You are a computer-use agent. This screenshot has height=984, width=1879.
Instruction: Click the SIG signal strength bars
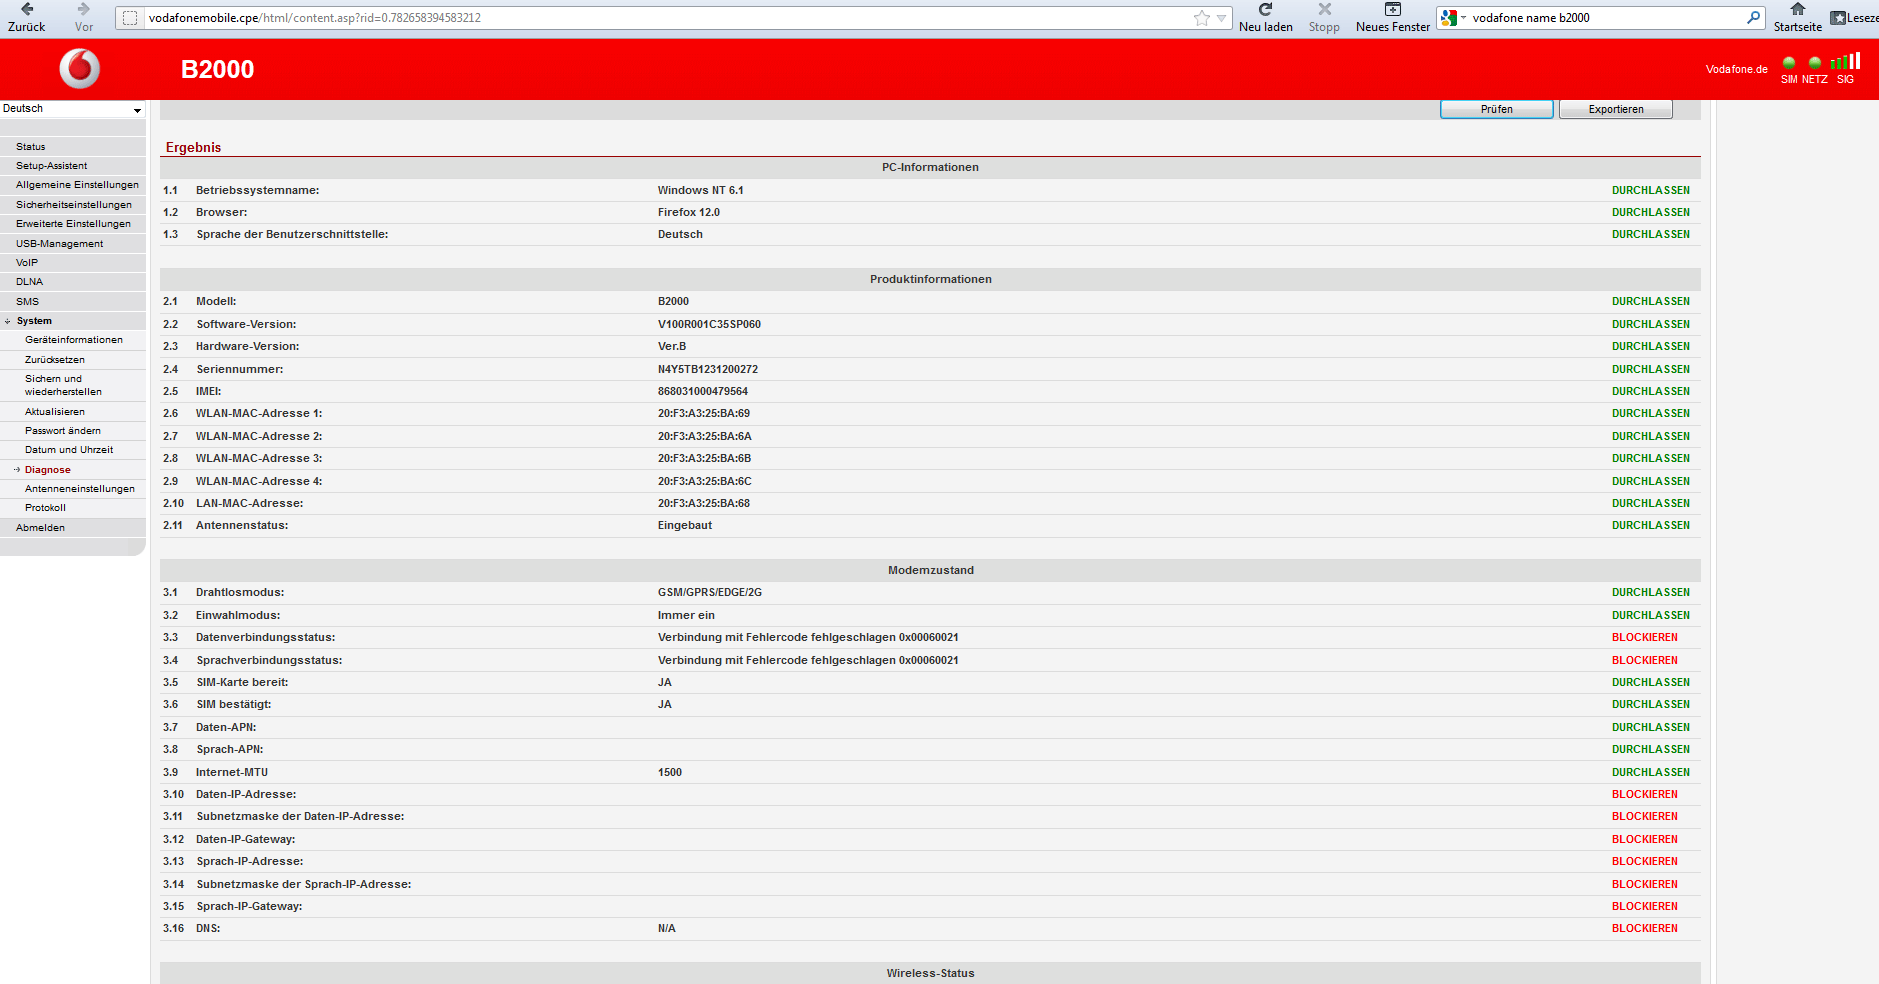tap(1845, 61)
